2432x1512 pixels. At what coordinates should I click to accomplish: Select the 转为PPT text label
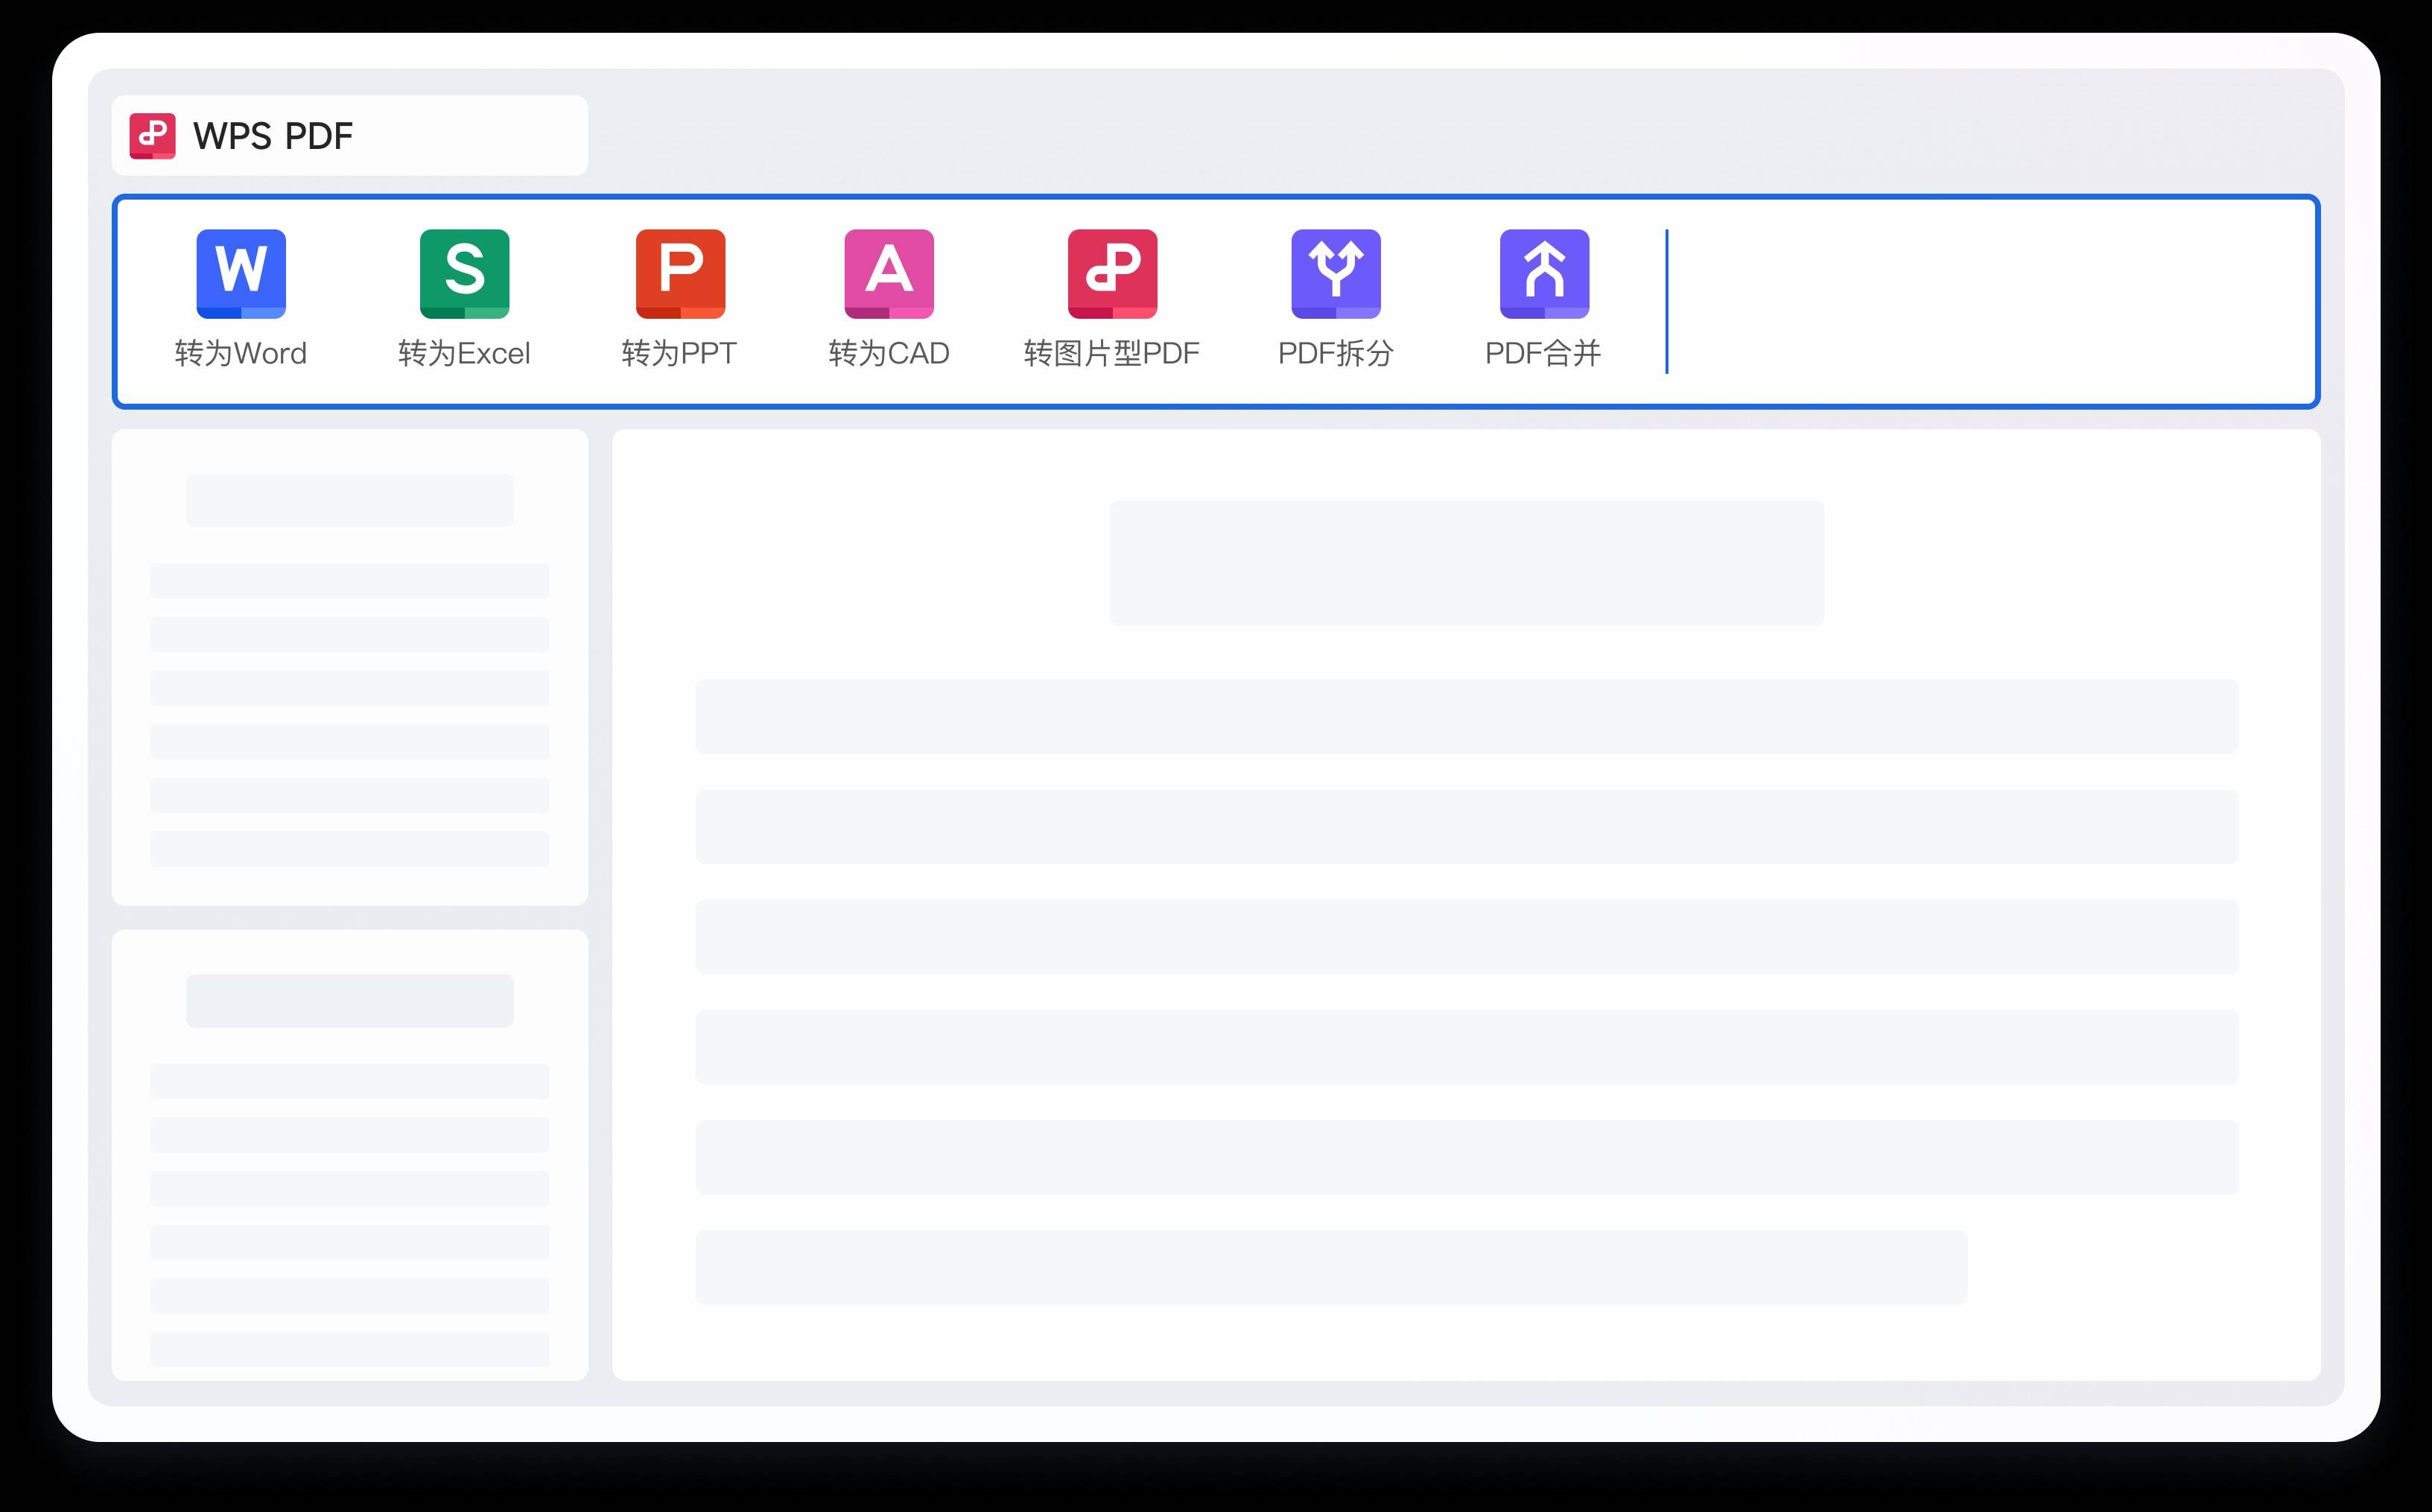point(679,353)
